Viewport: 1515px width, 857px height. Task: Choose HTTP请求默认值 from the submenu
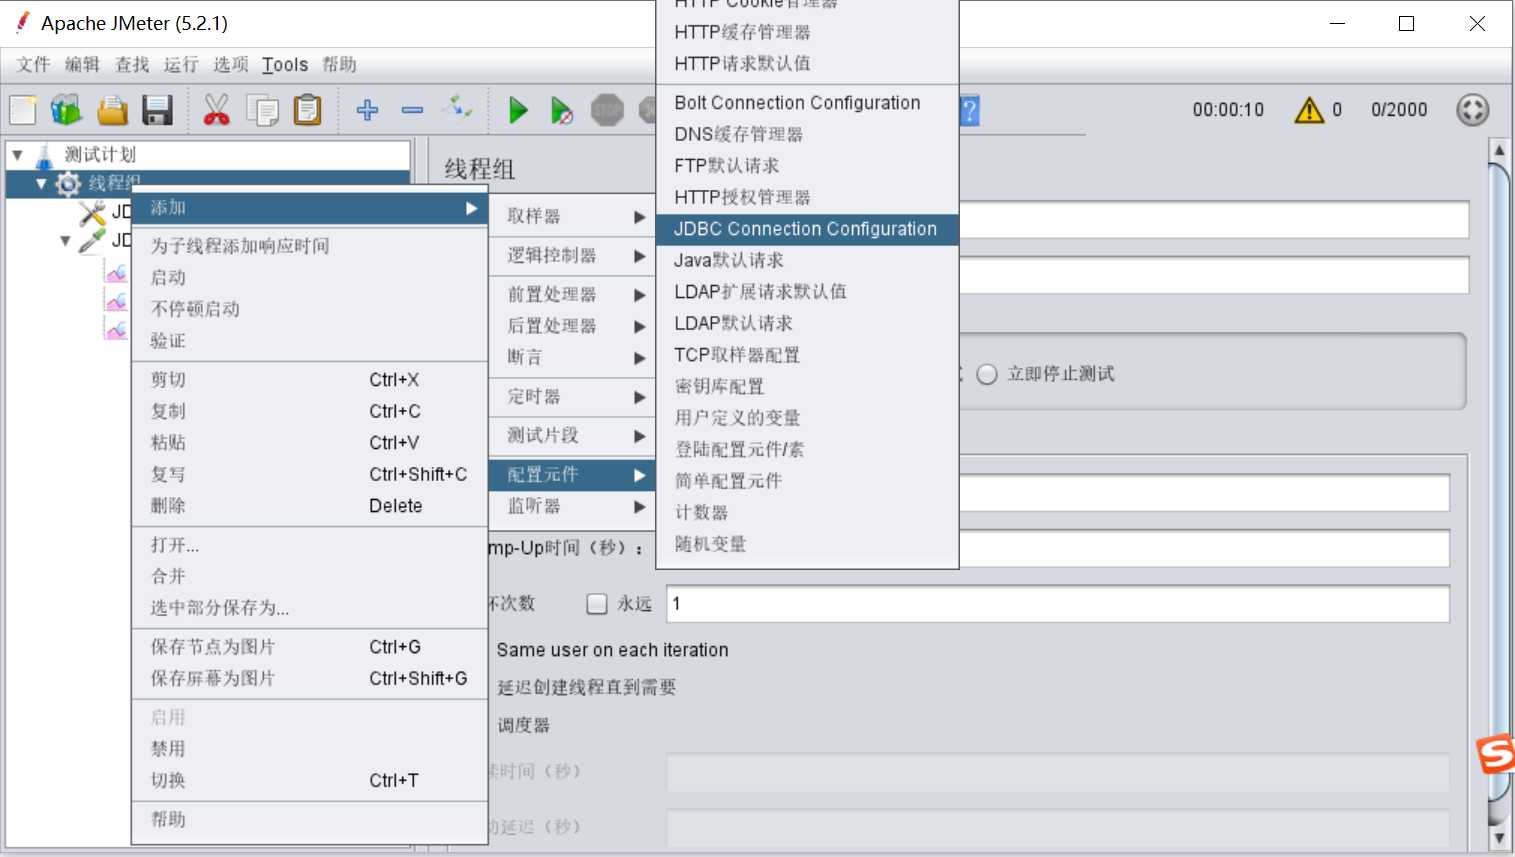(807, 64)
